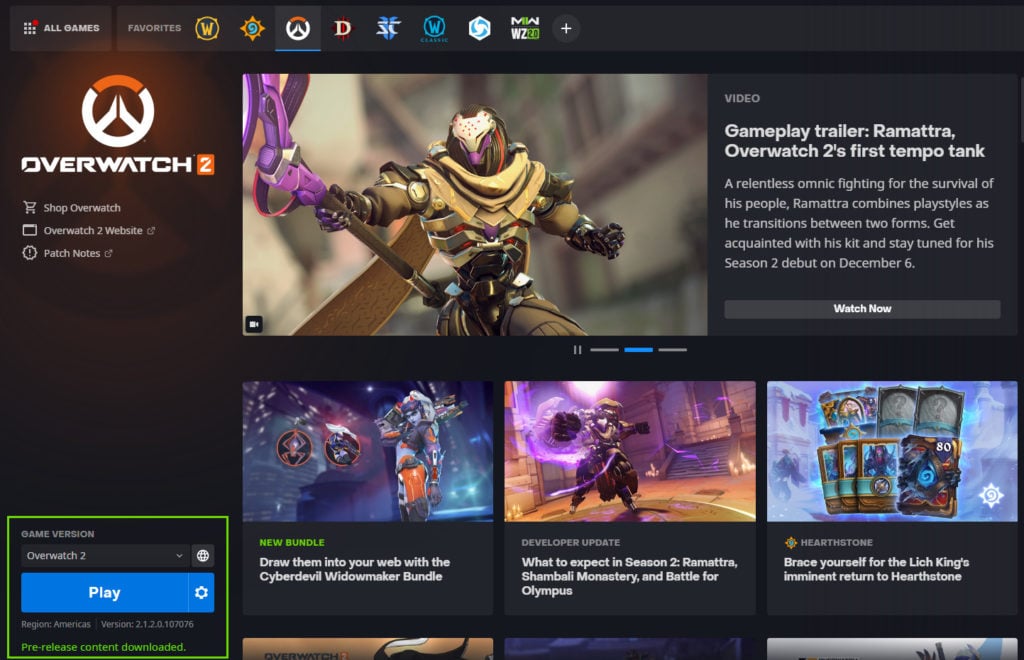Expand the Game Version dropdown
This screenshot has width=1024, height=660.
pyautogui.click(x=105, y=556)
